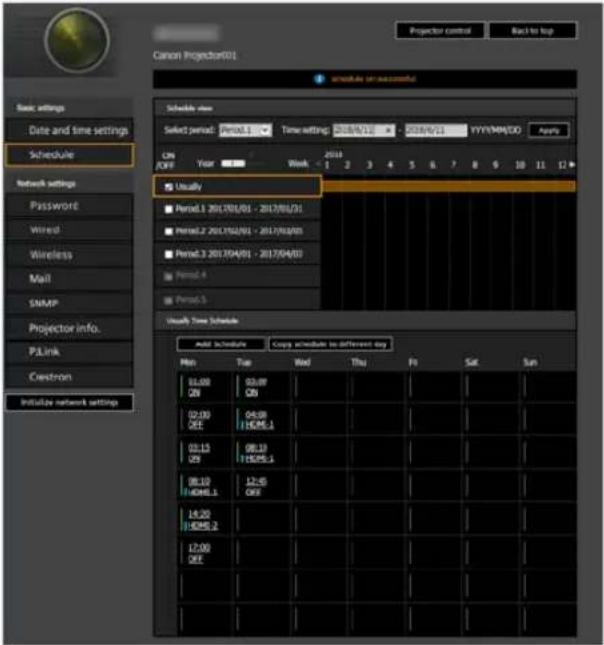Open the Wired network settings
The height and width of the screenshot is (645, 604).
pyautogui.click(x=69, y=230)
